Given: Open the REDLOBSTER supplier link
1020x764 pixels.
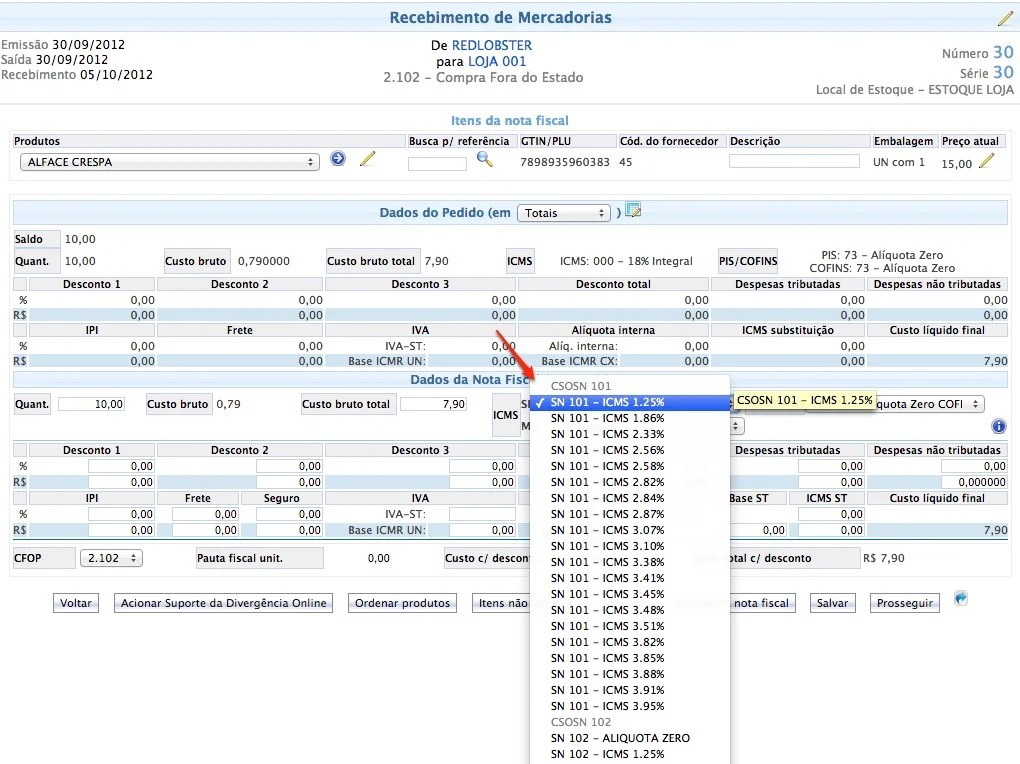Looking at the screenshot, I should tap(492, 45).
